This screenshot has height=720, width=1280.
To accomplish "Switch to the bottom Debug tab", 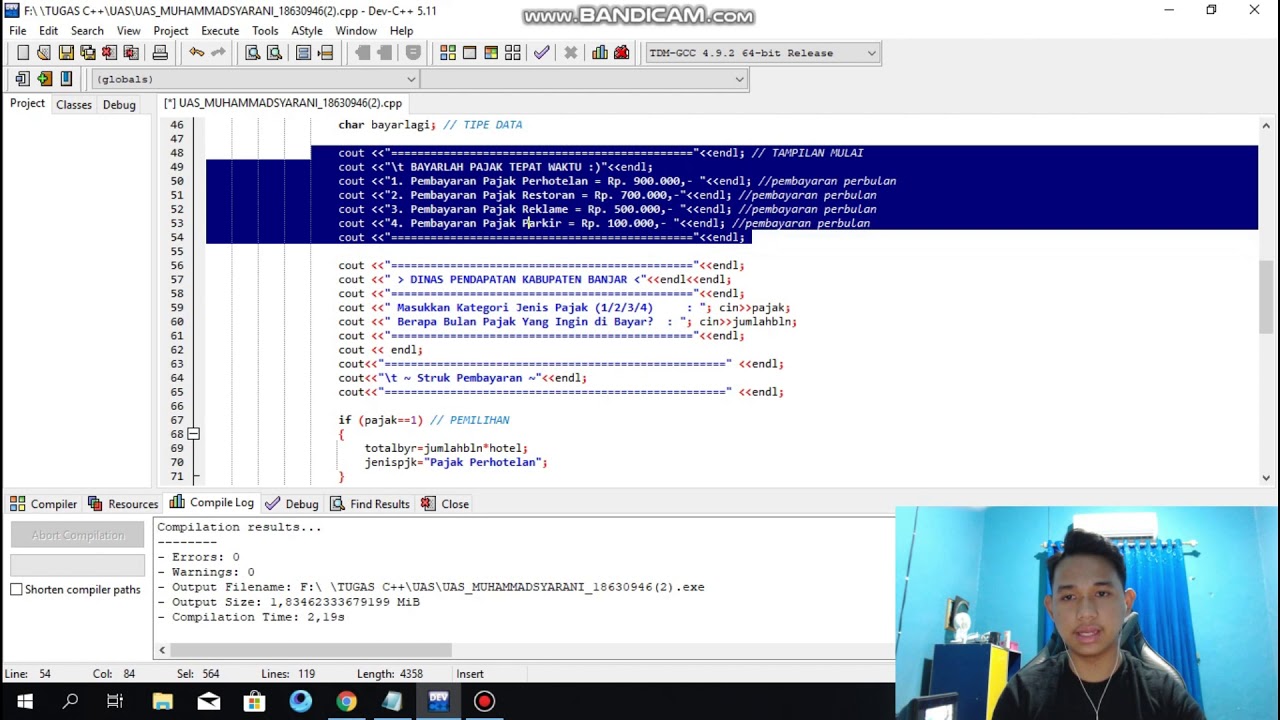I will pos(292,504).
